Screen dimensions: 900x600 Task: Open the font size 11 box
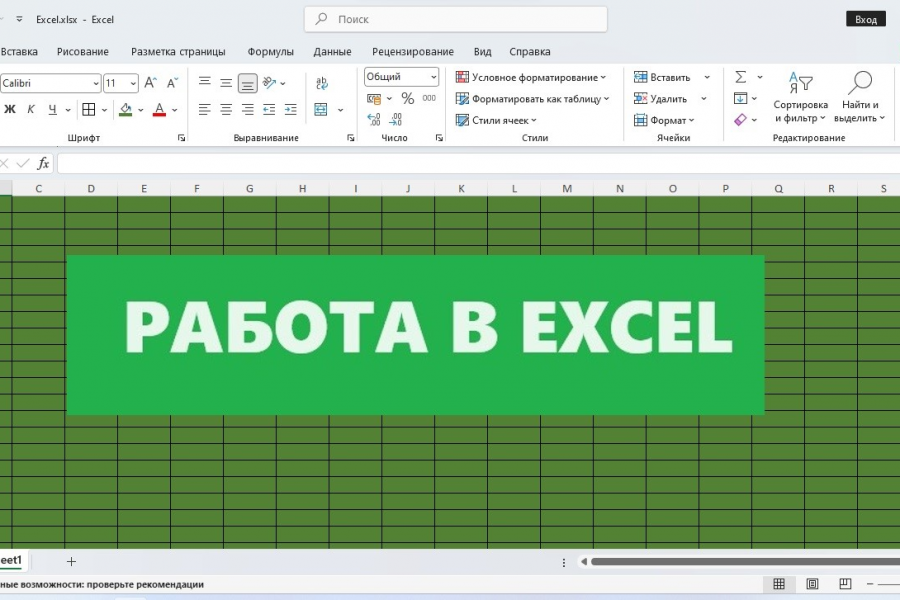(121, 83)
